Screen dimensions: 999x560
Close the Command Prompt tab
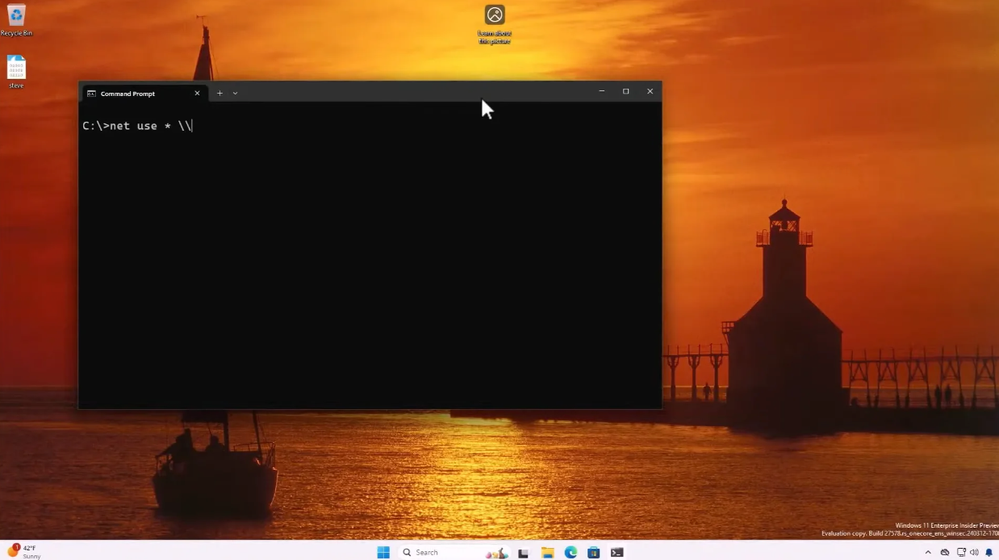point(197,93)
